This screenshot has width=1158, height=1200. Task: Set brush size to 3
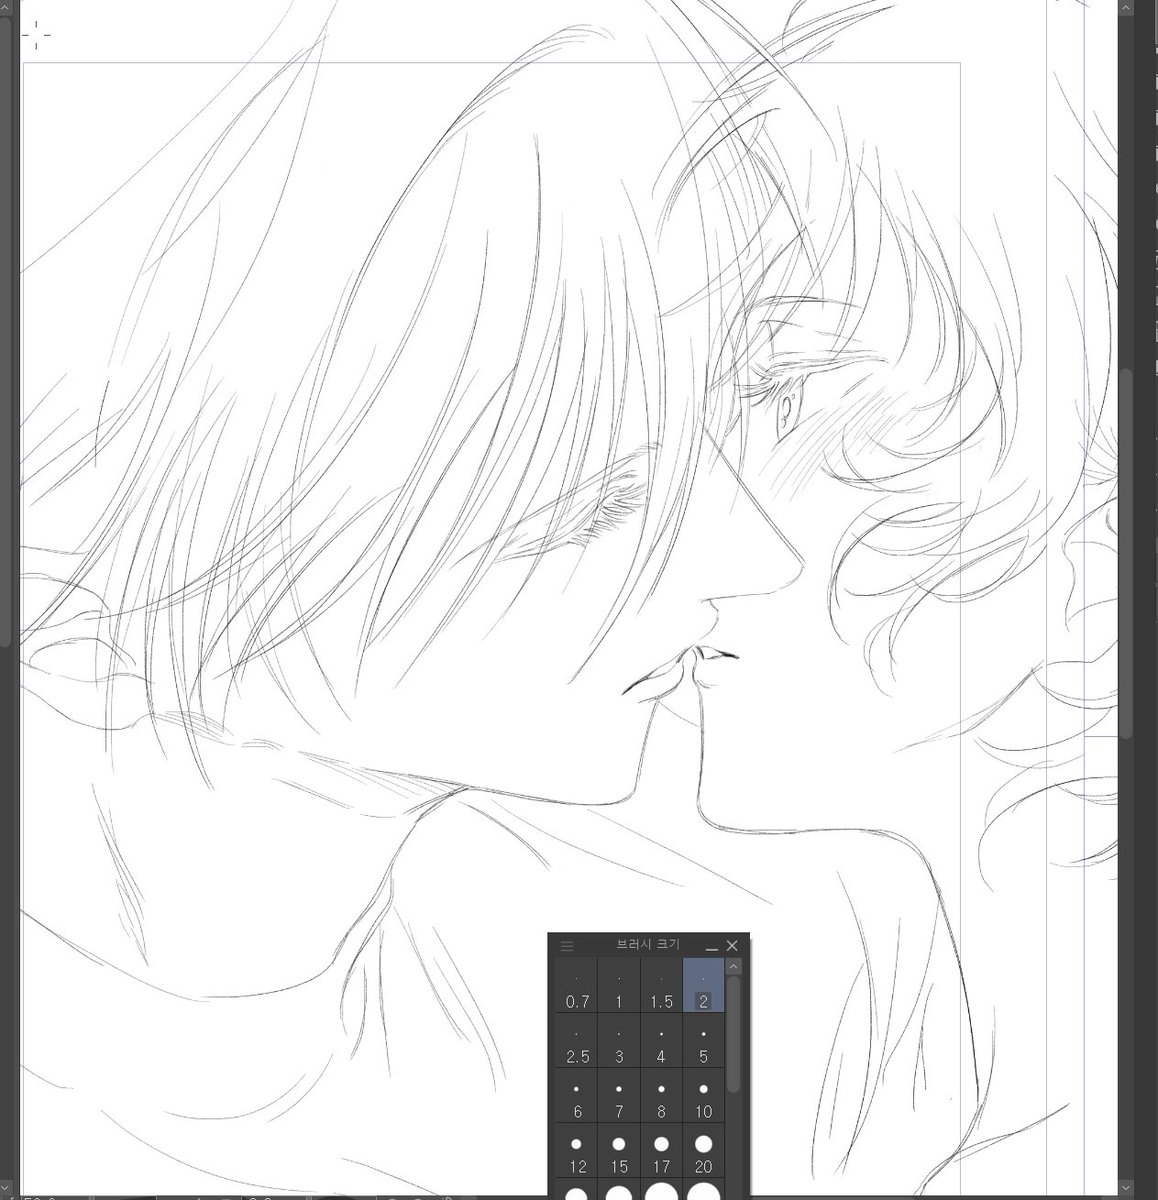coord(619,1040)
